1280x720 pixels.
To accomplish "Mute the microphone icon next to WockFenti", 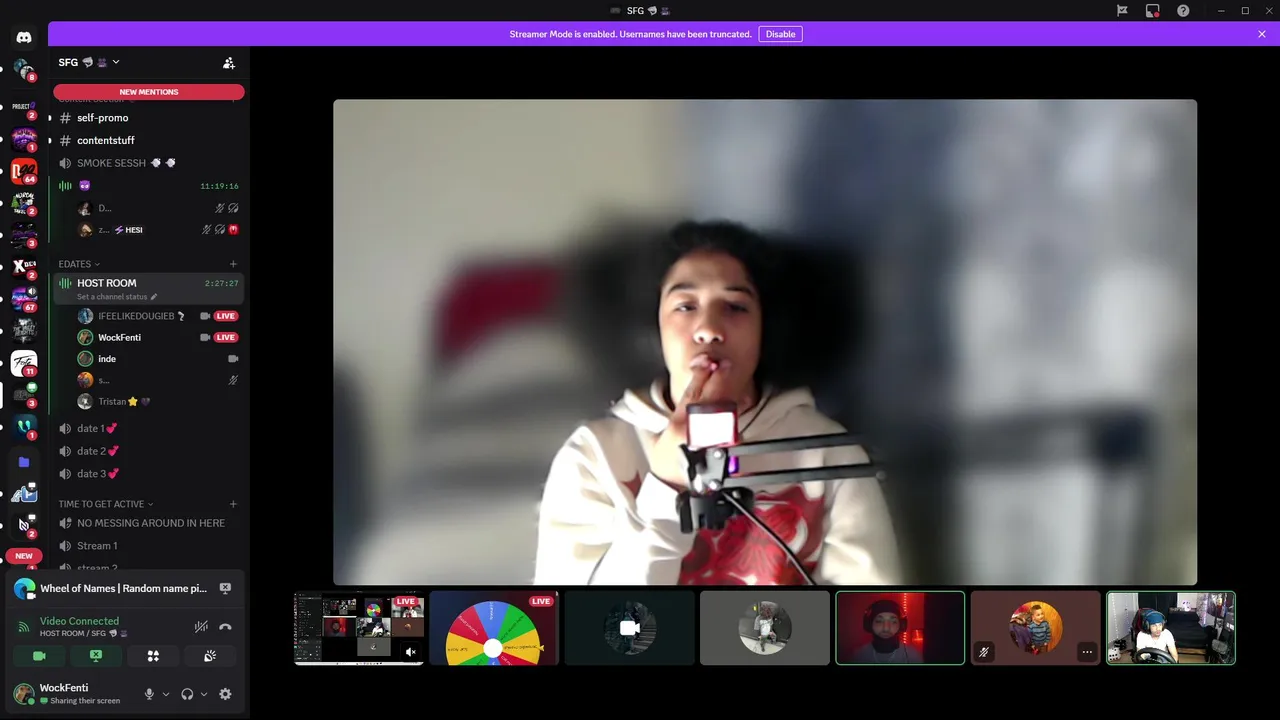I will coord(149,694).
